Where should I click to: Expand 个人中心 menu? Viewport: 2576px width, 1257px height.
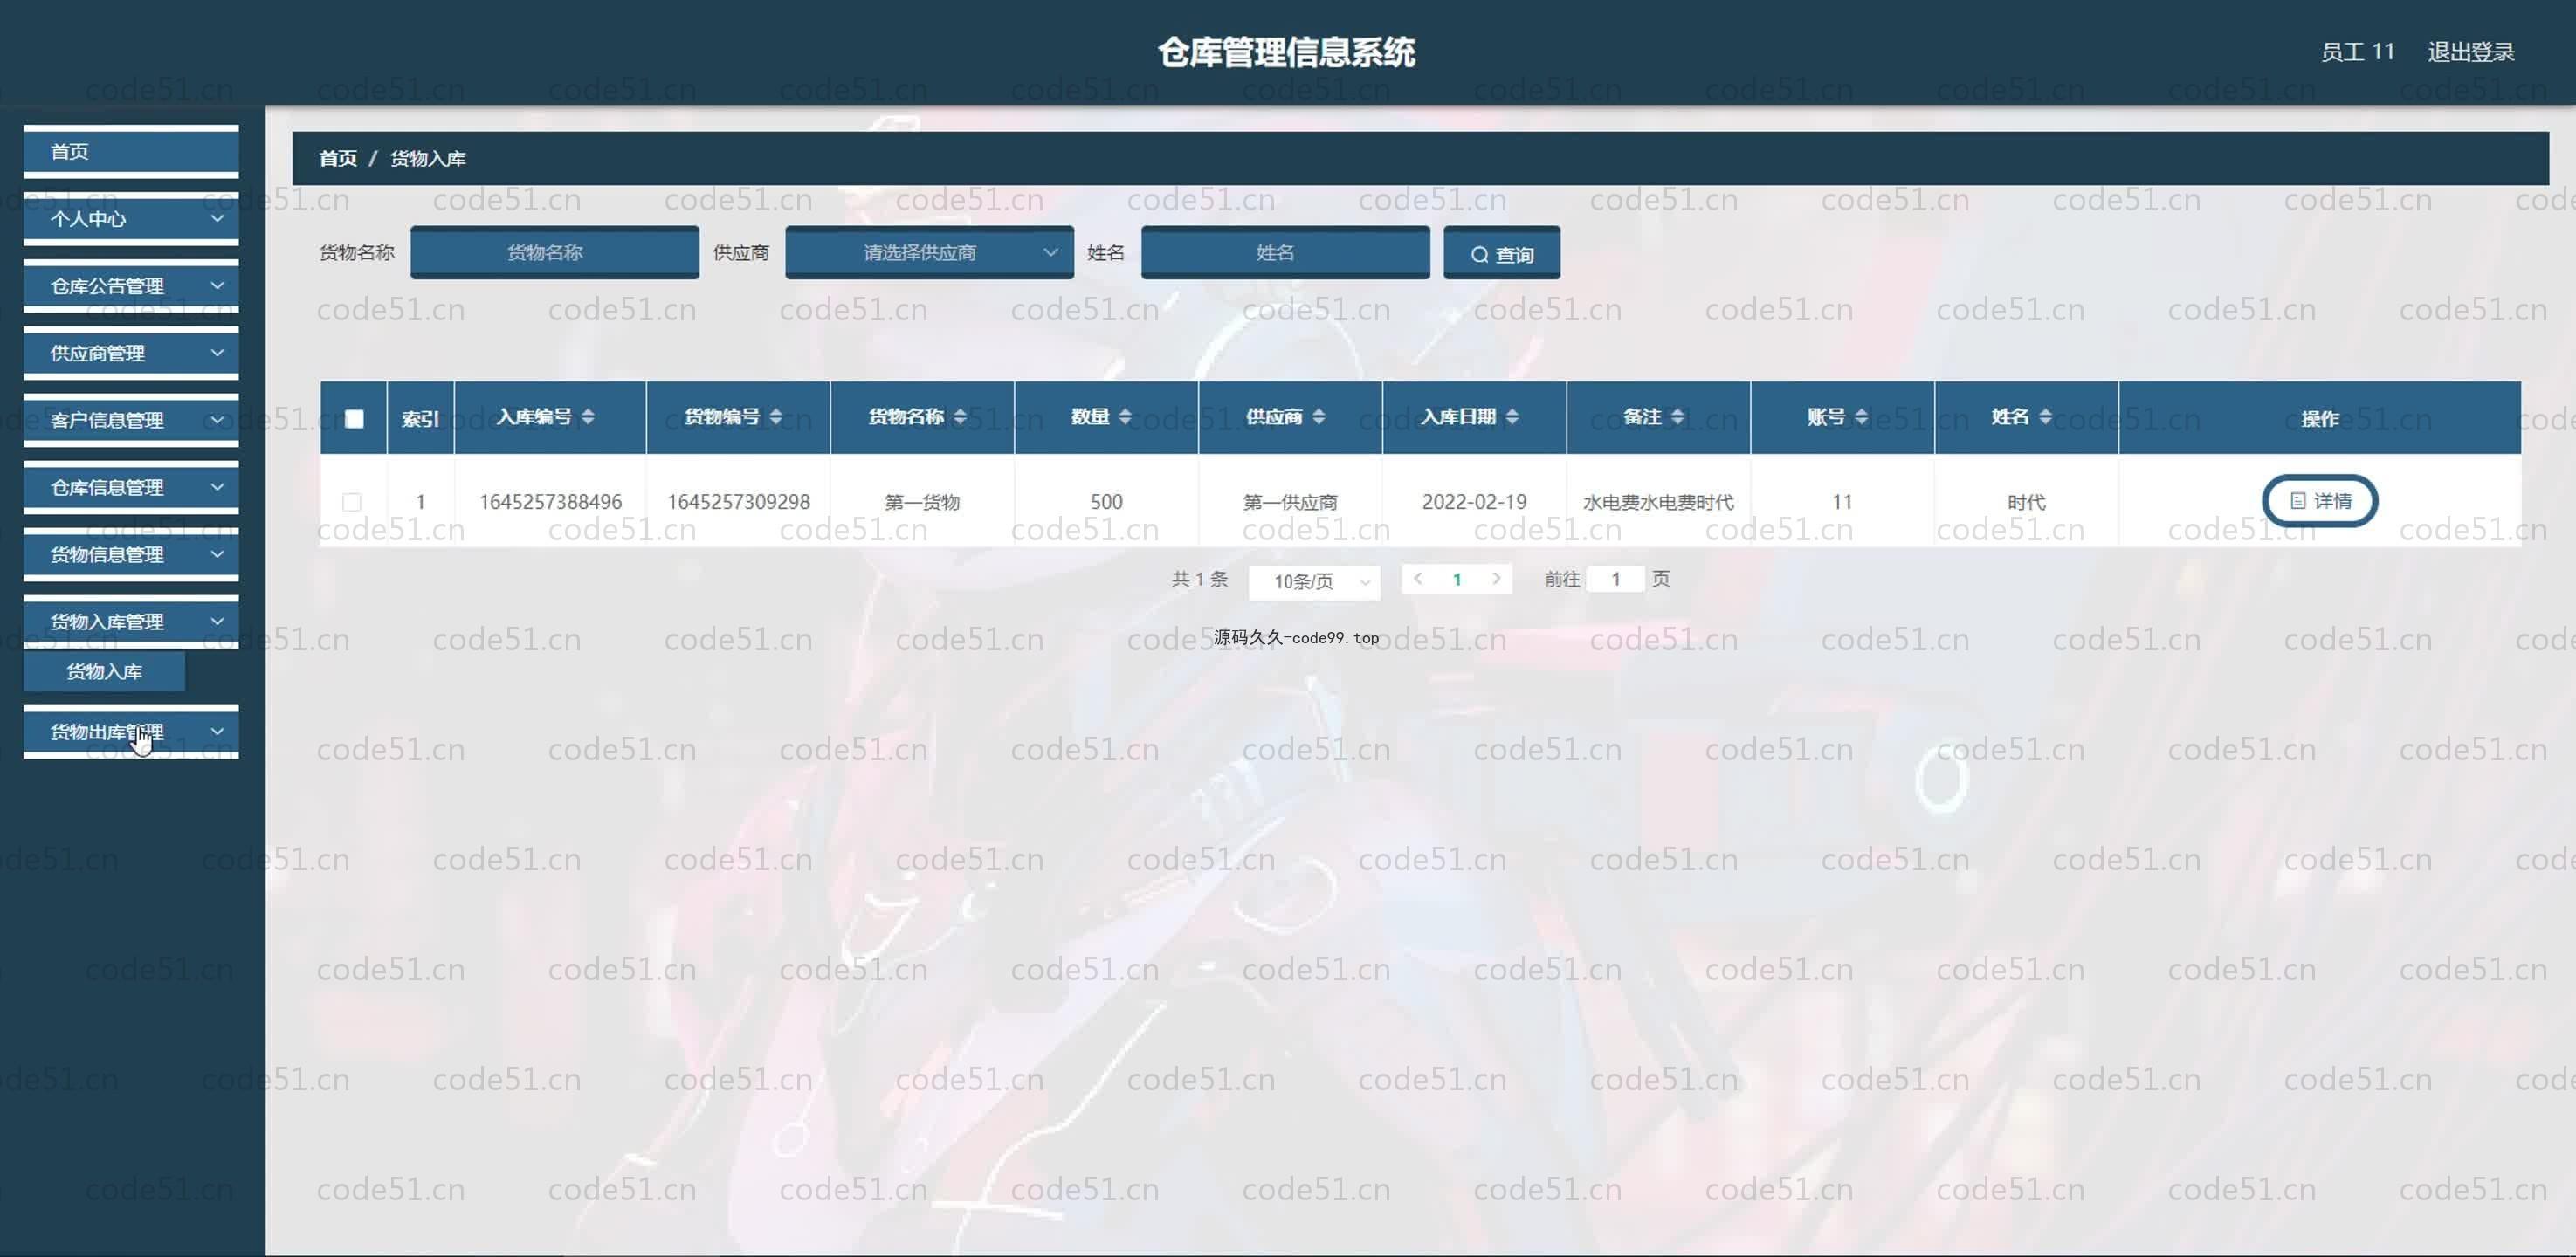point(131,219)
